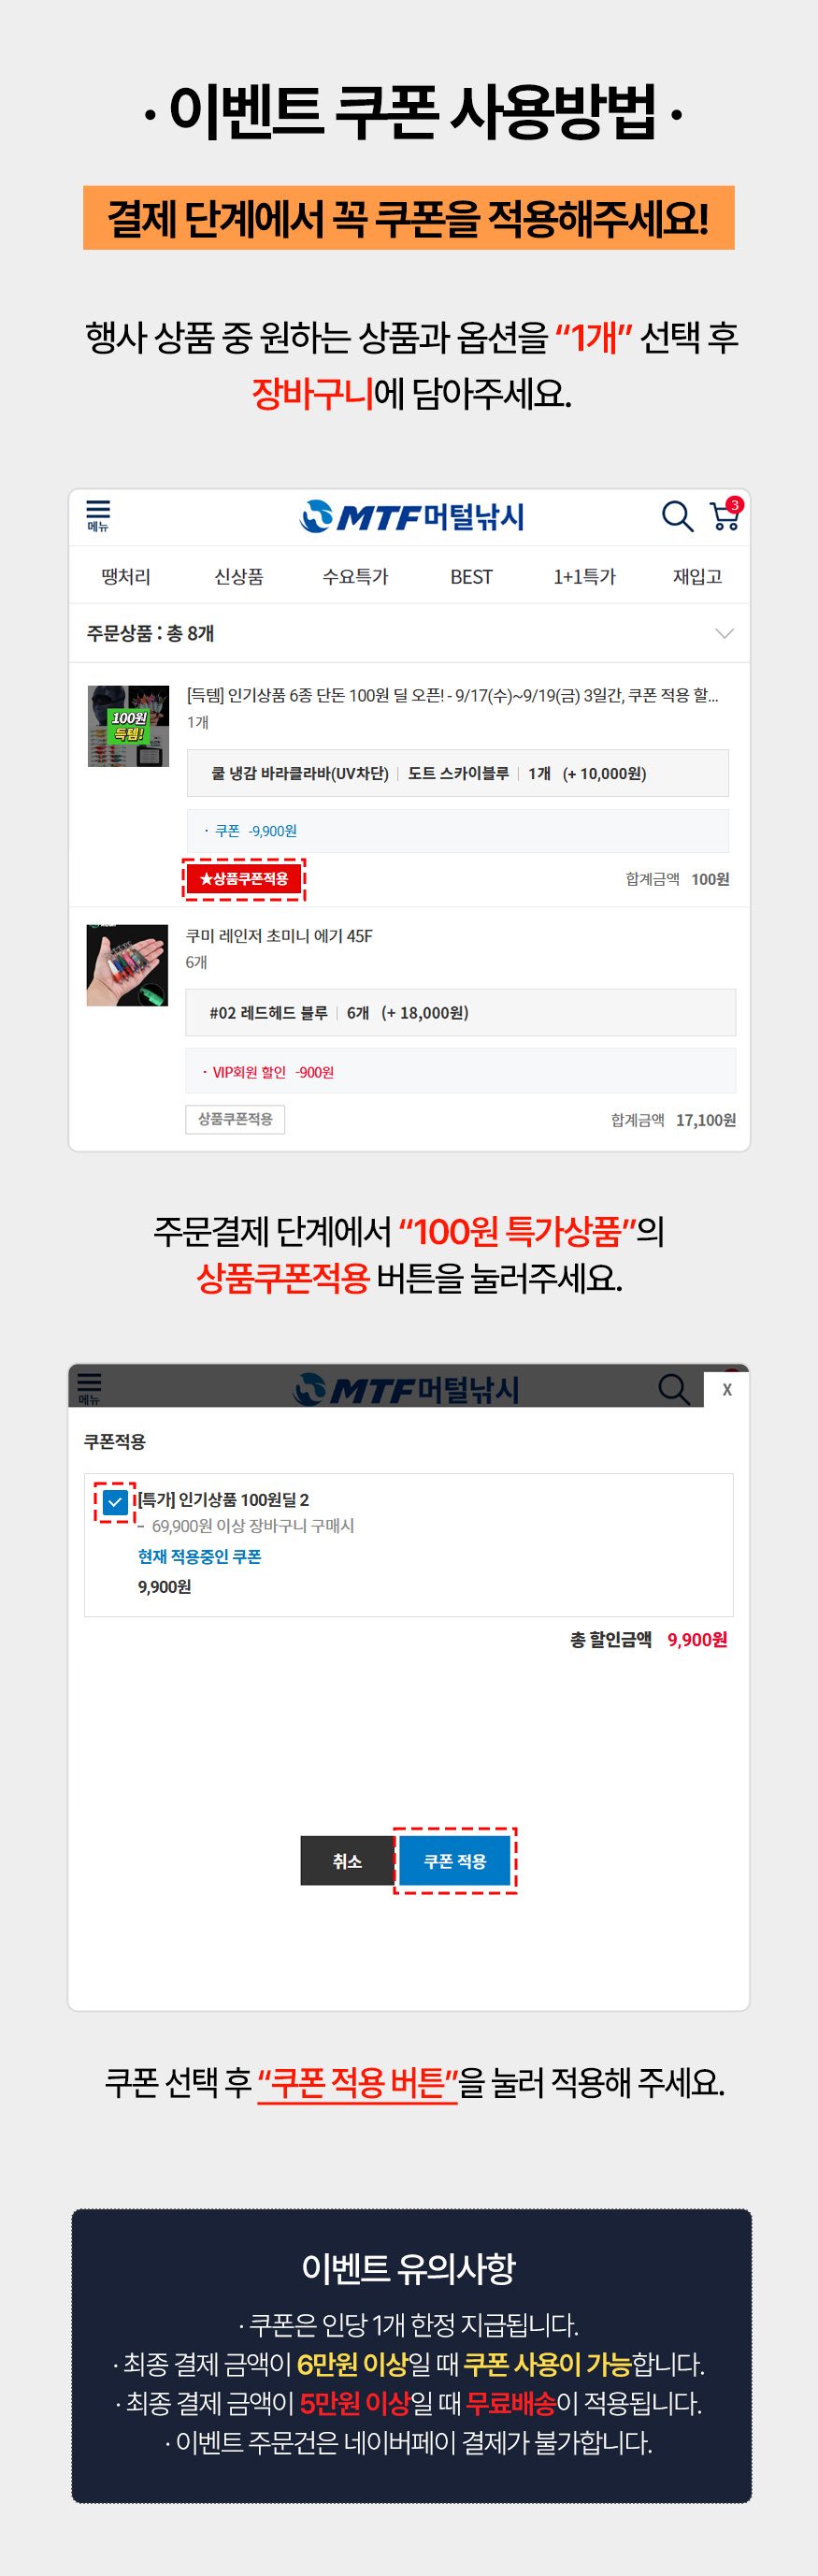The image size is (818, 2576).
Task: Open the hamburger 메뉴 icon
Action: coord(98,515)
